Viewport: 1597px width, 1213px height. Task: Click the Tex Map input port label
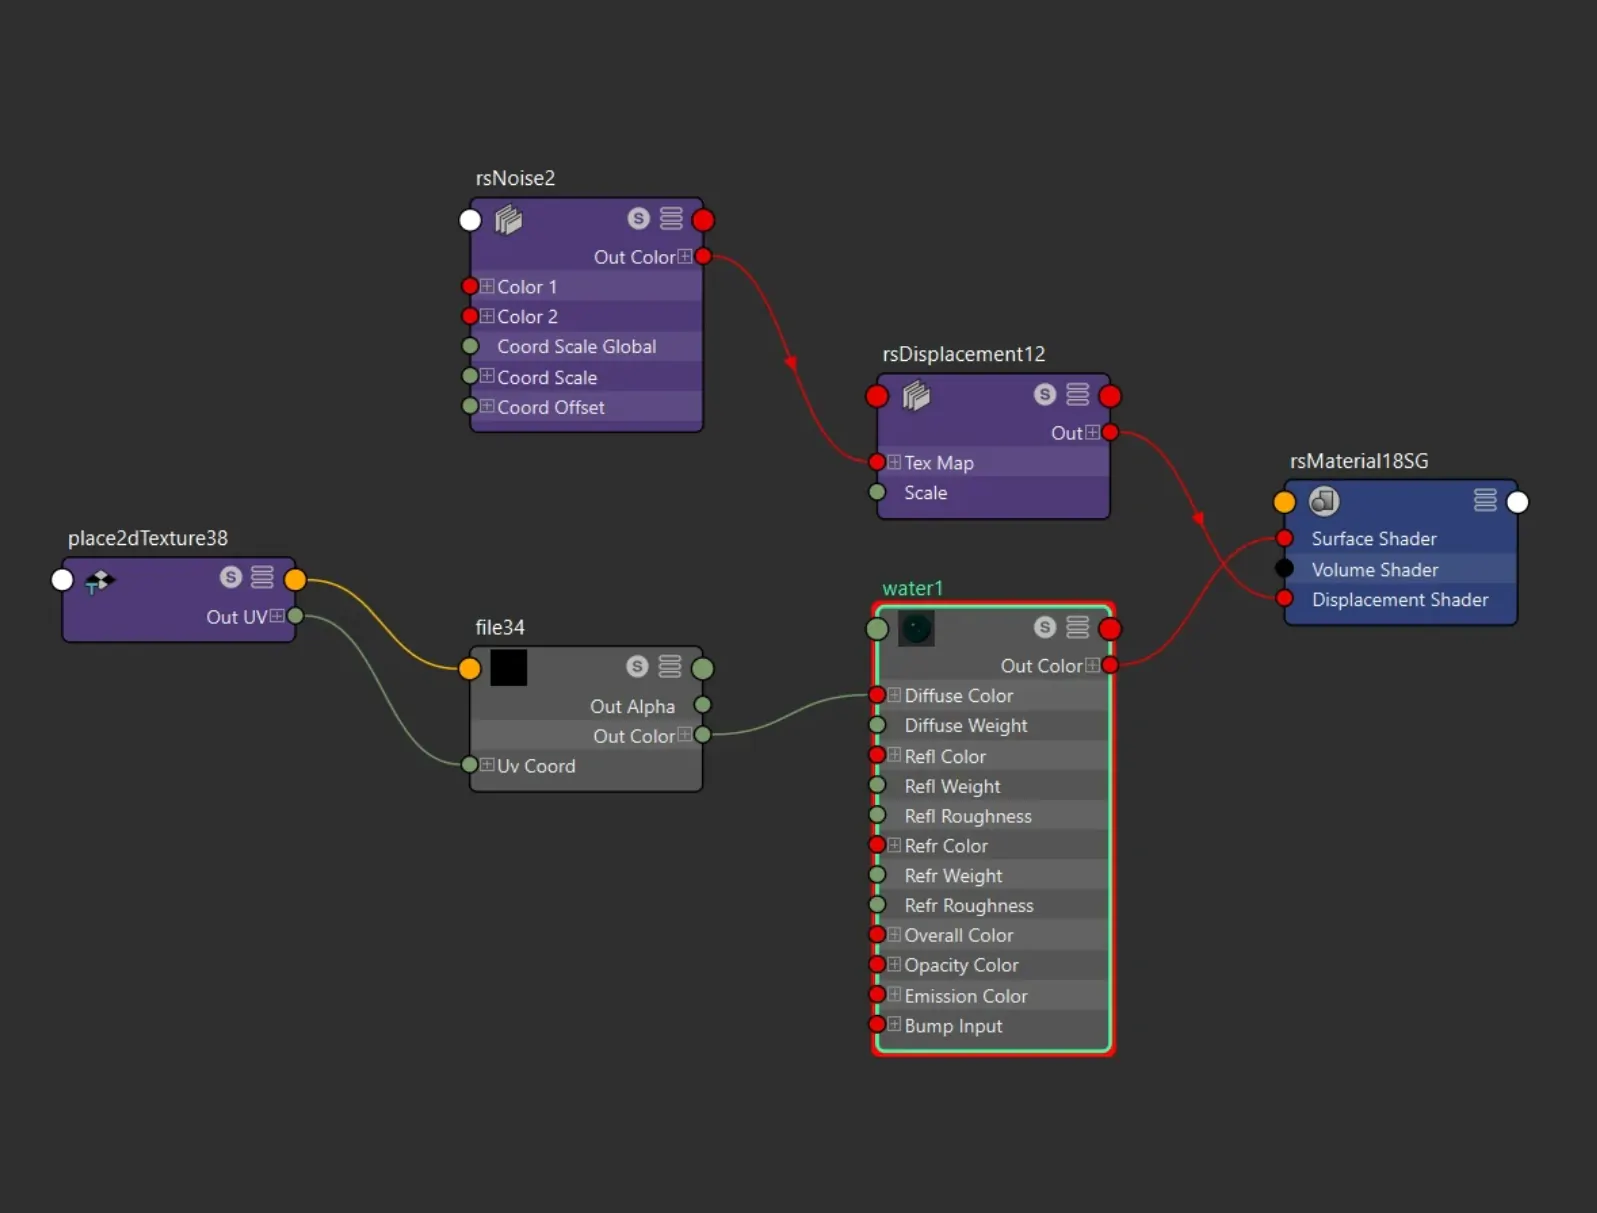[939, 463]
